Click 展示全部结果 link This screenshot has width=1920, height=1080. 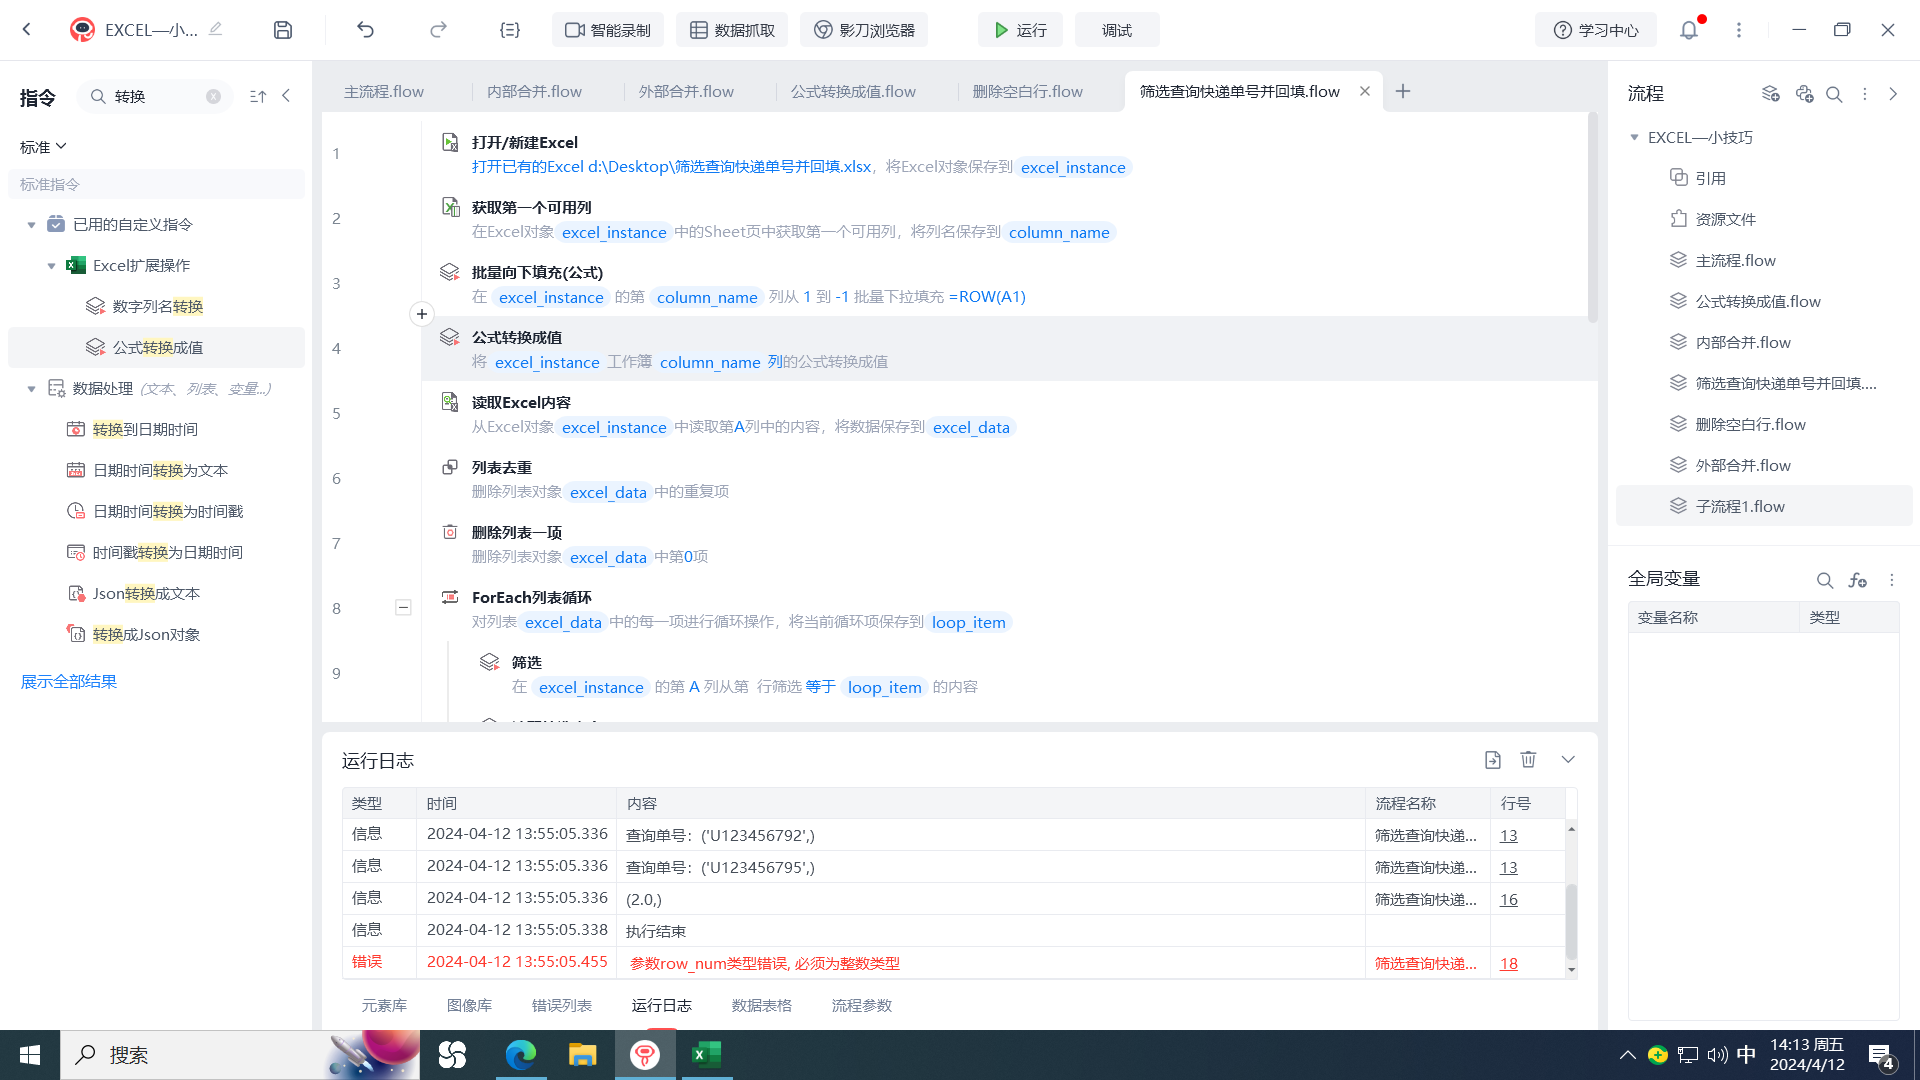click(x=69, y=682)
